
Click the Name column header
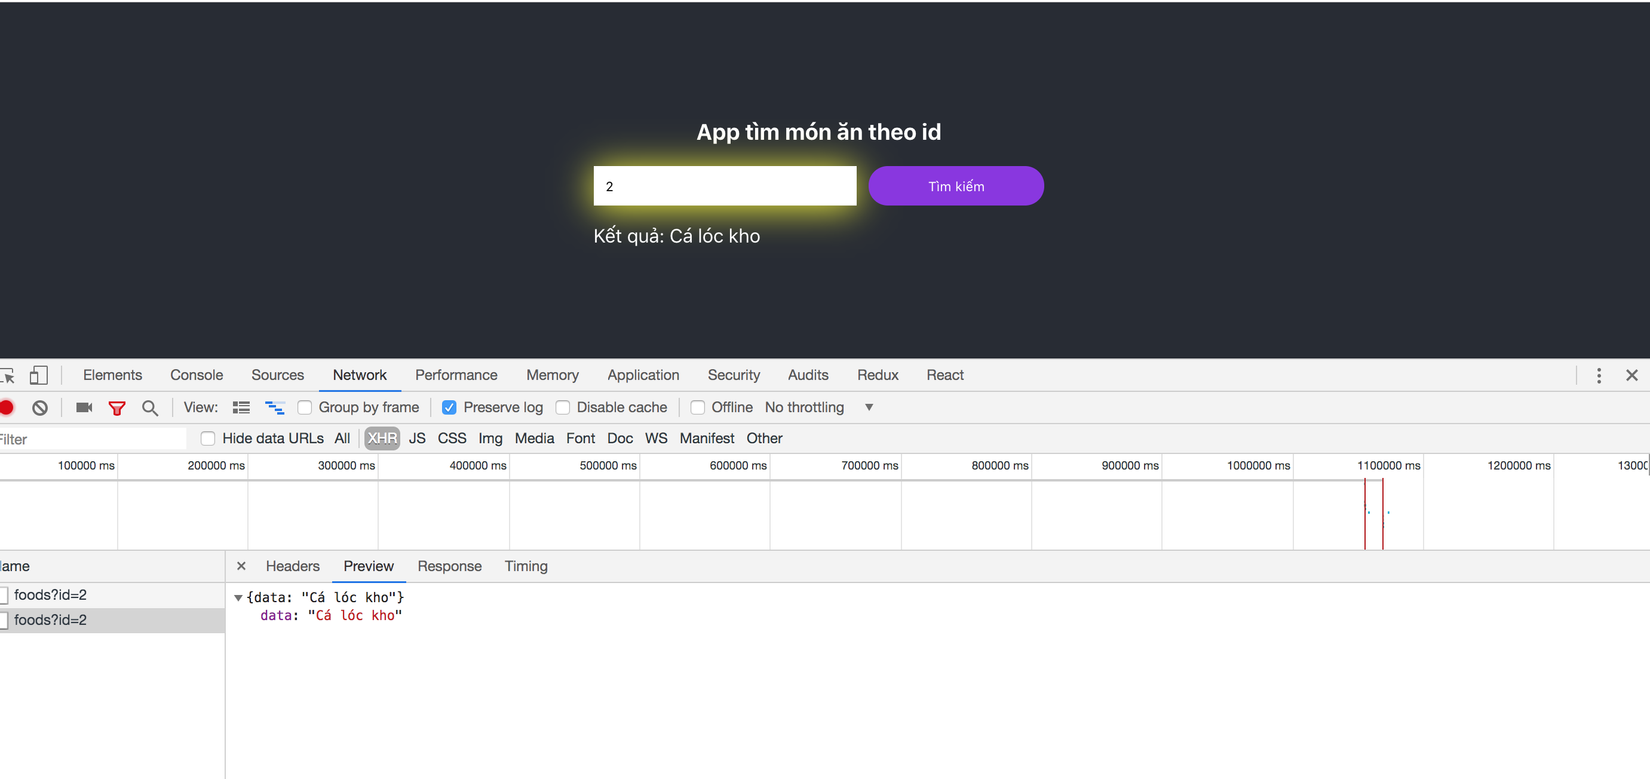click(112, 567)
